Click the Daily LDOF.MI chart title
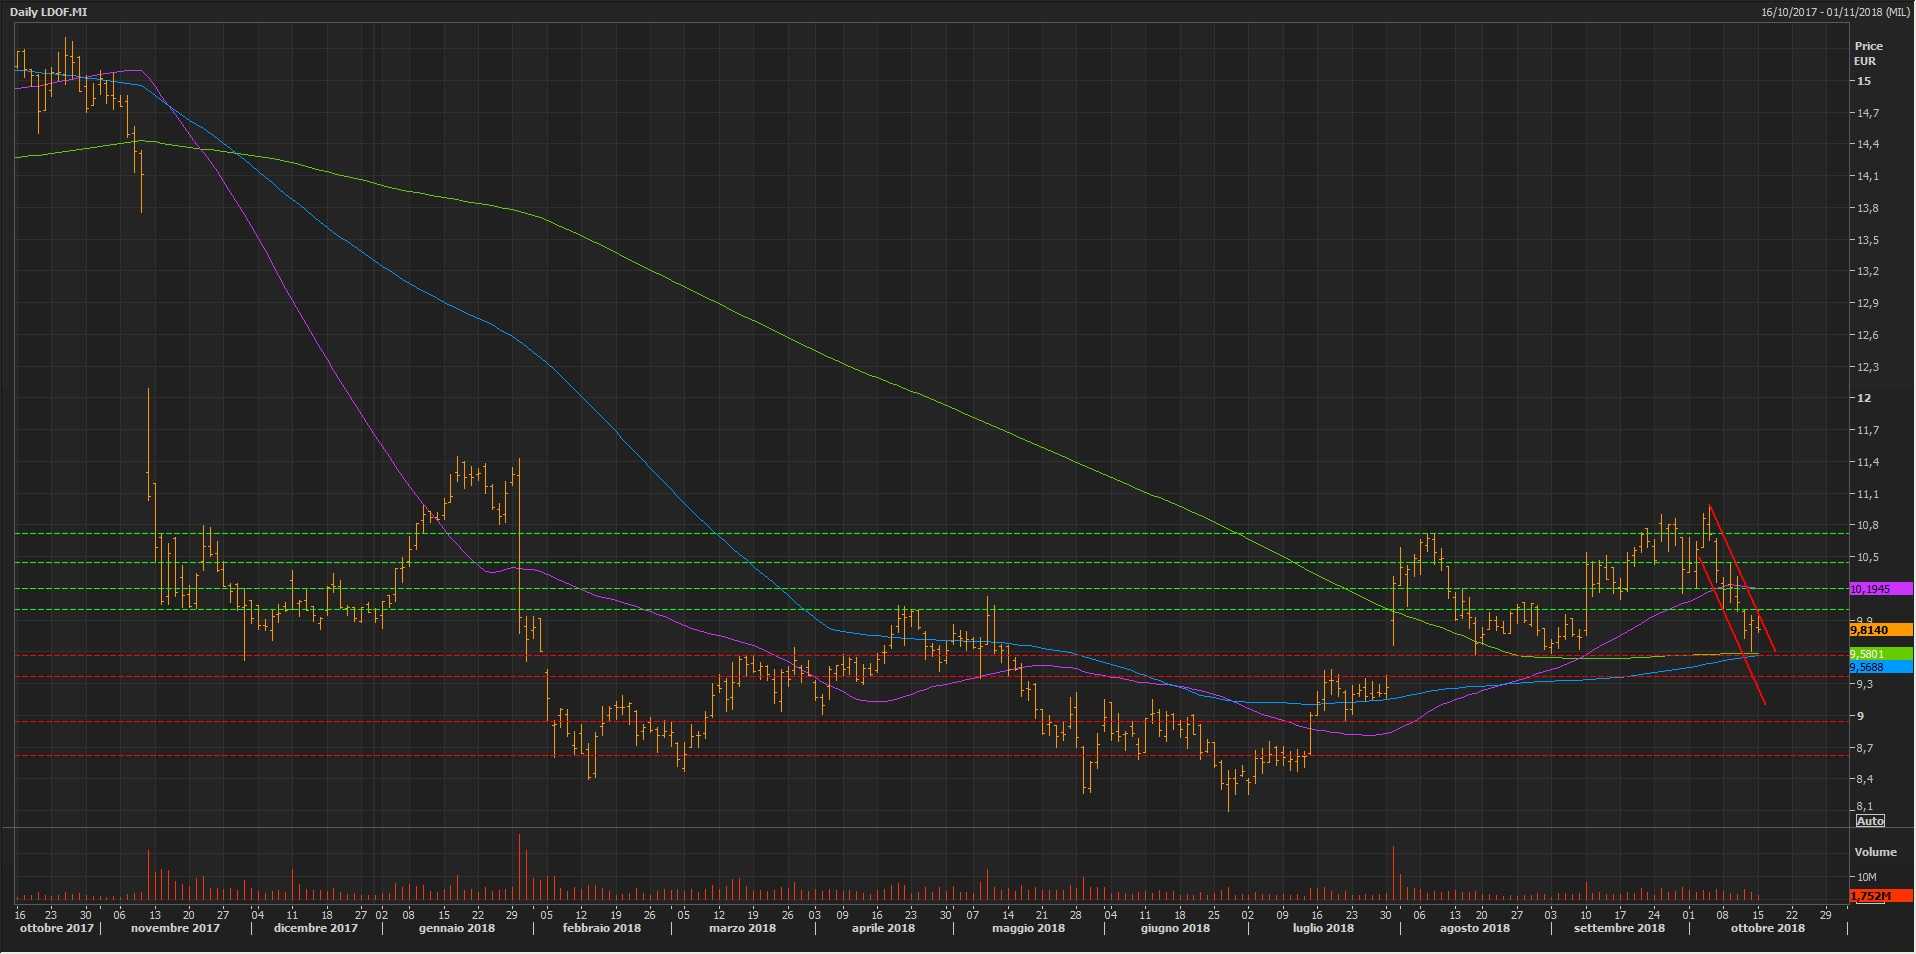 [48, 12]
